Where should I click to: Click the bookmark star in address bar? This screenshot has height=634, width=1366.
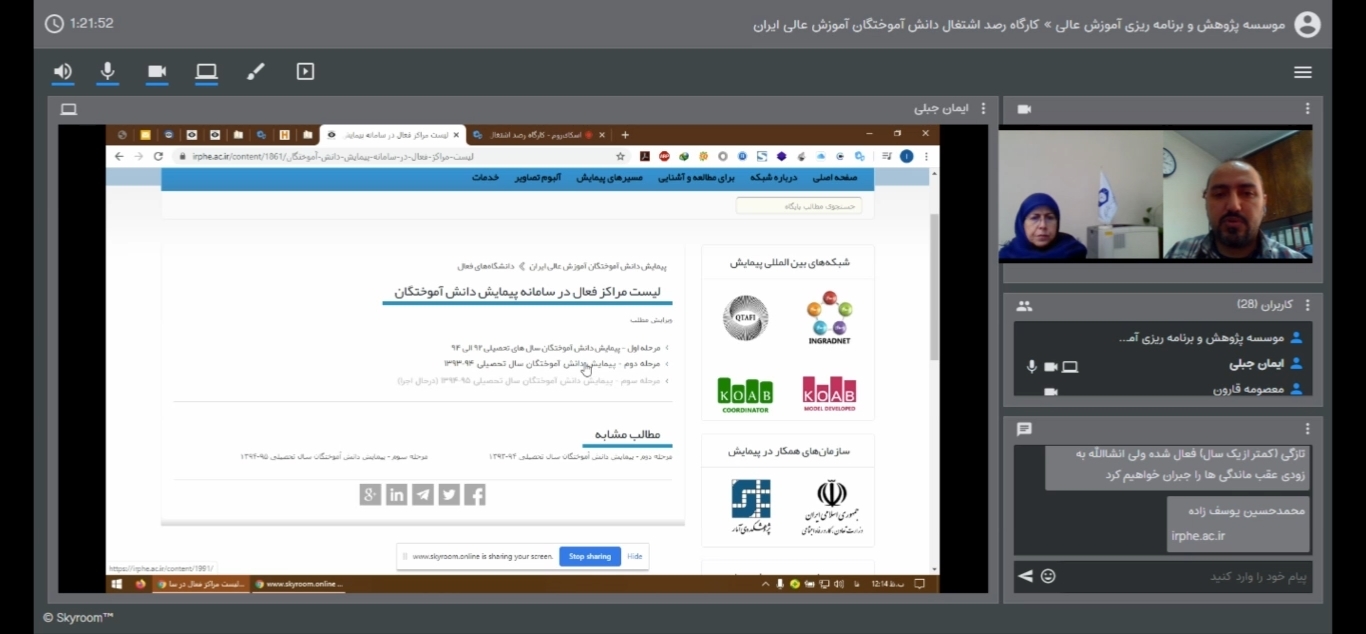[x=620, y=156]
